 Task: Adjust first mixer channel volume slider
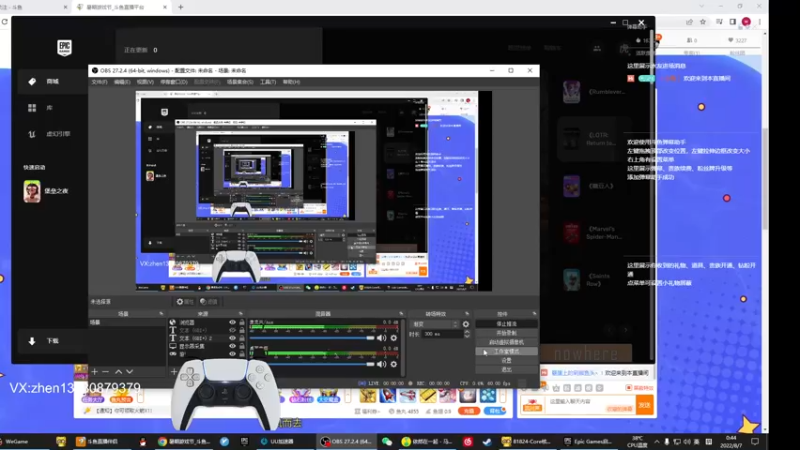click(x=312, y=338)
